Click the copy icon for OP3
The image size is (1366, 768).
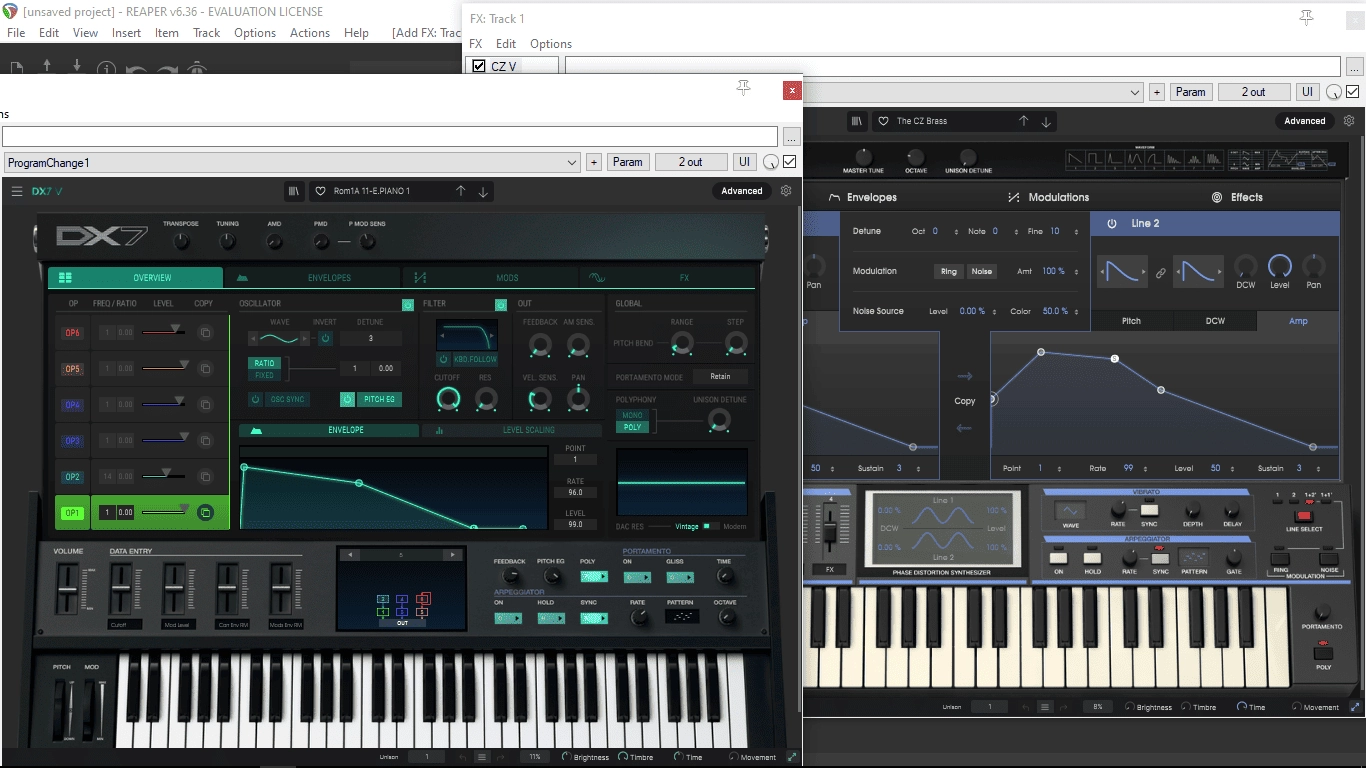(205, 441)
